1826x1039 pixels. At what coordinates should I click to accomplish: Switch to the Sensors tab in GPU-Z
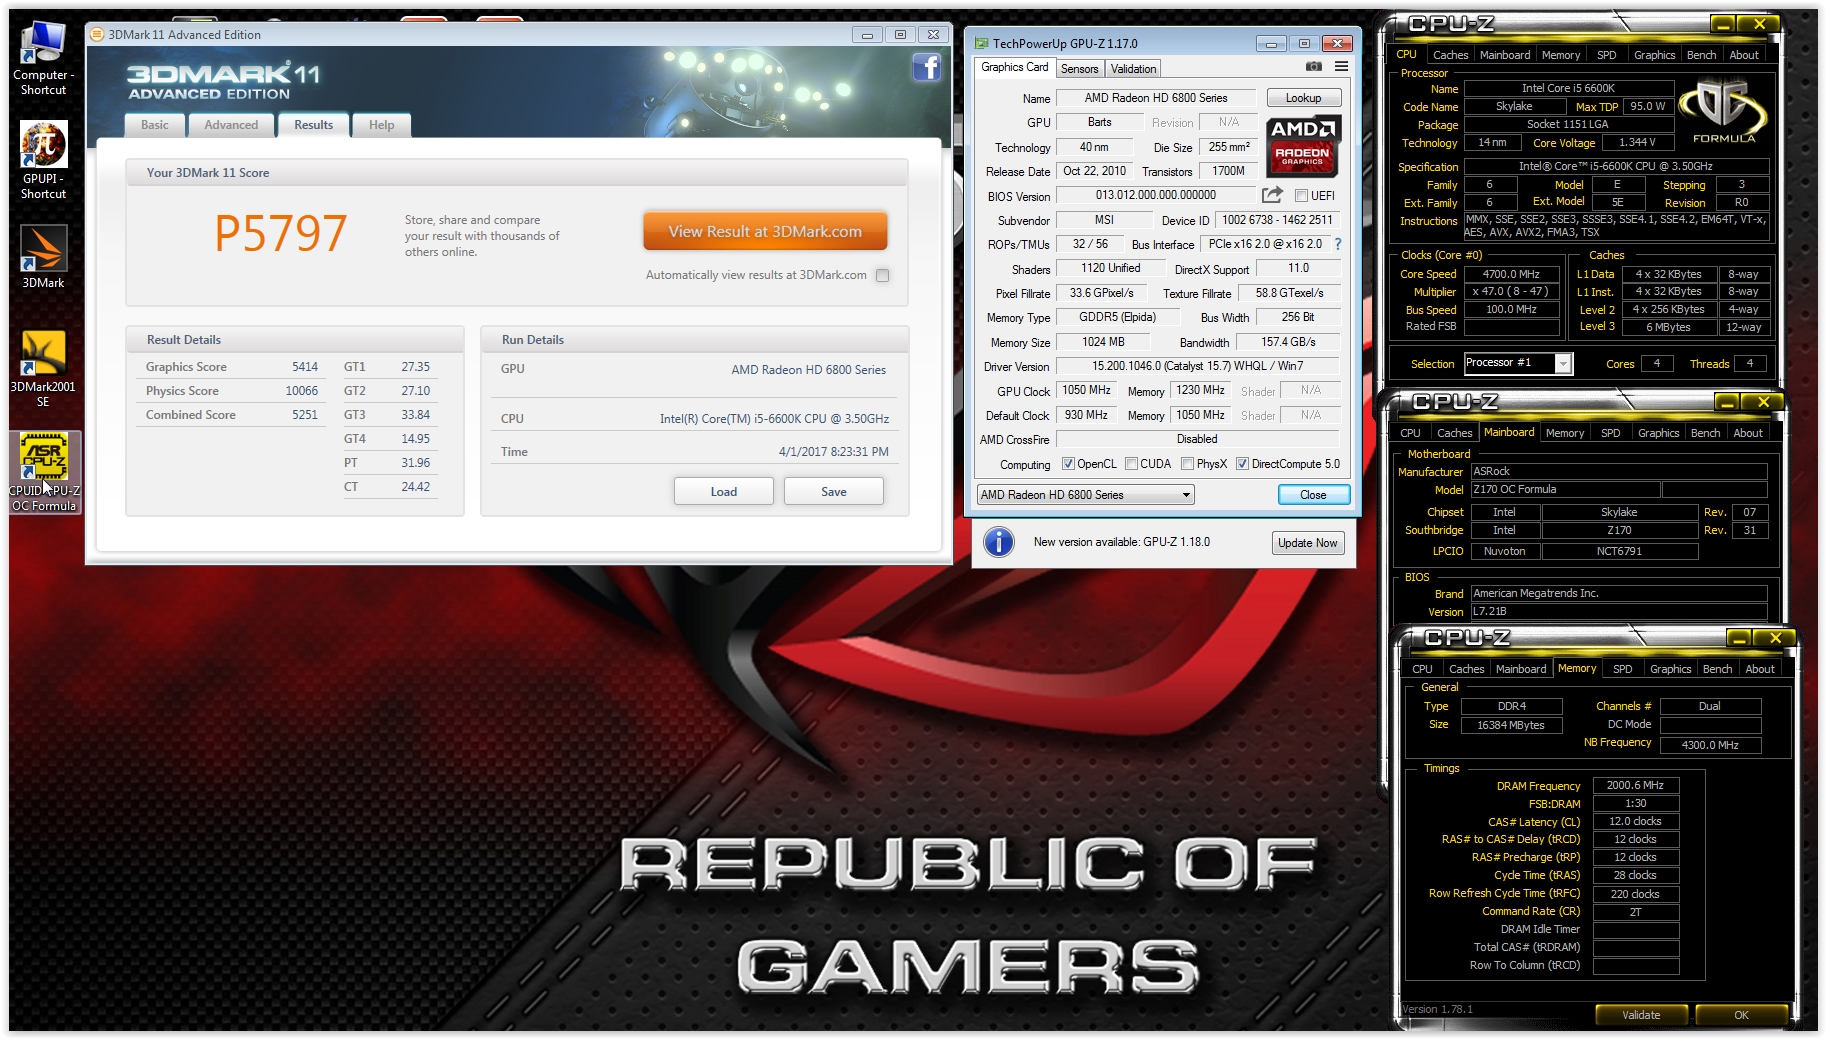(x=1079, y=69)
